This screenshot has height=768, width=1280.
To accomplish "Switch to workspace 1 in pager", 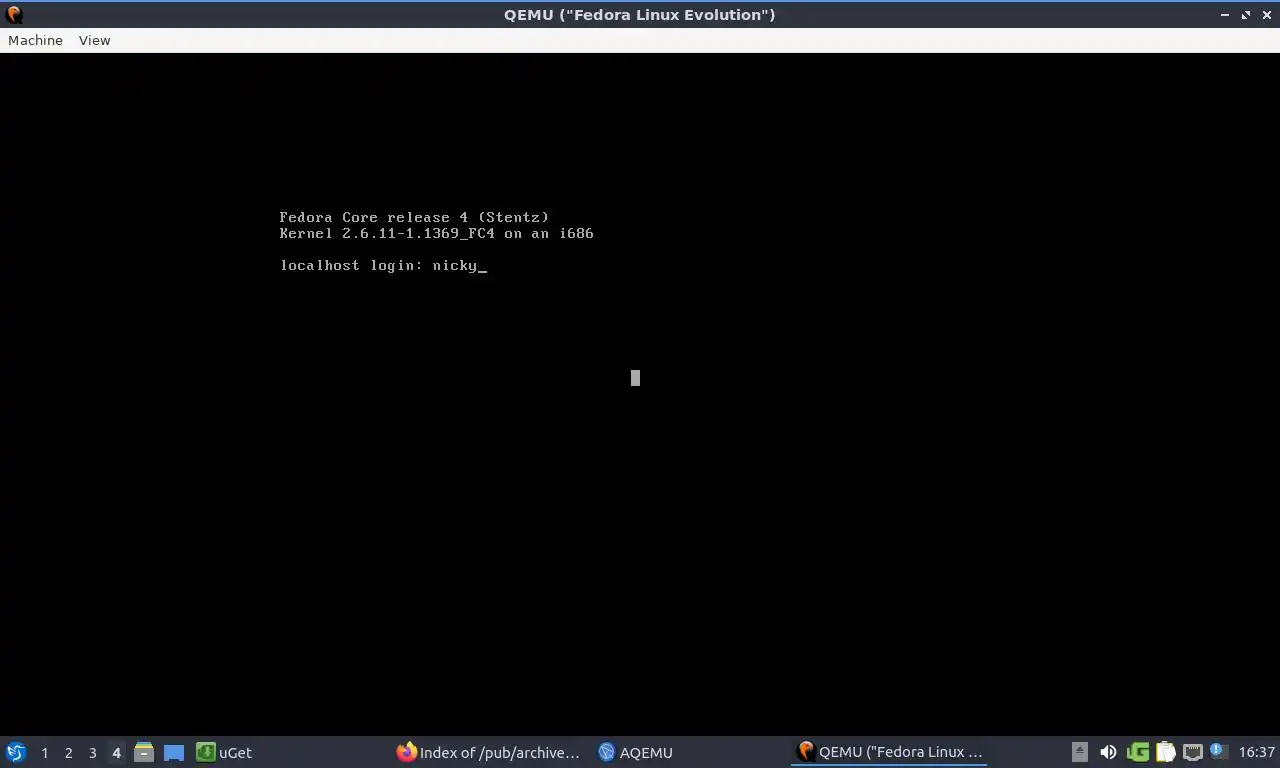I will 44,752.
